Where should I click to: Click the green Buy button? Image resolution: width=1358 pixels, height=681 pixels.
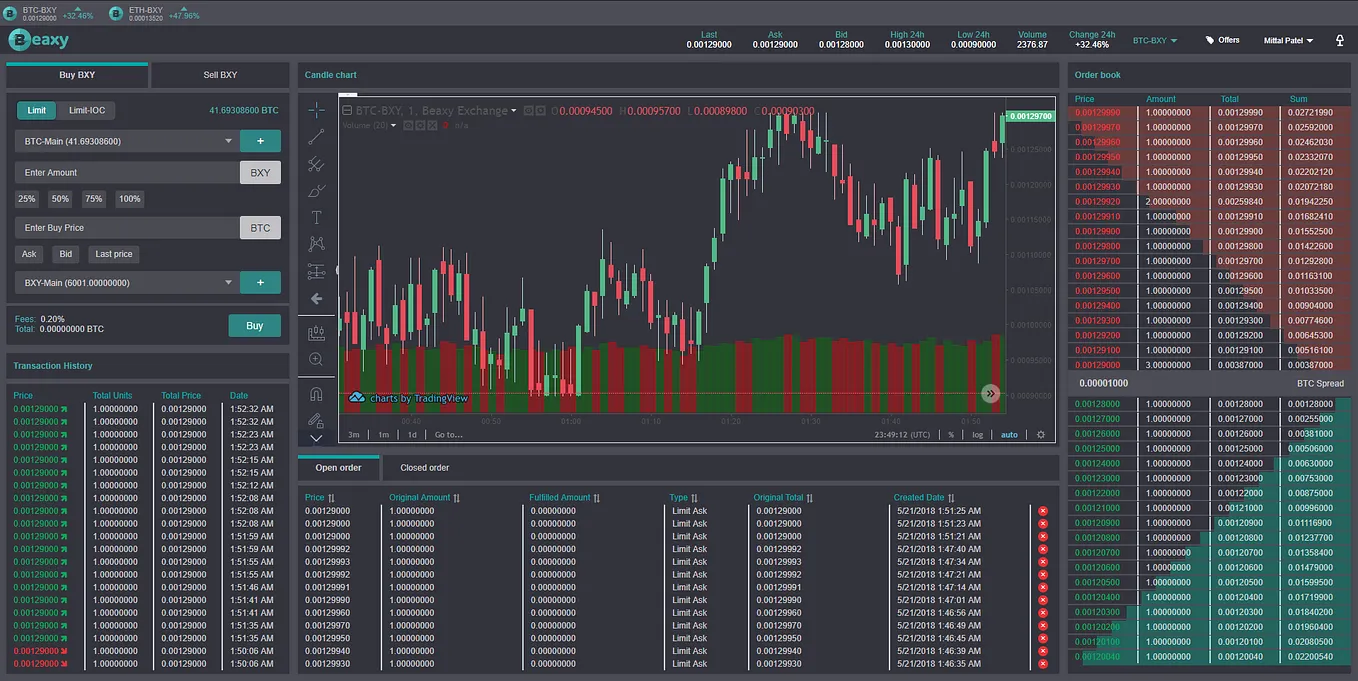[254, 325]
